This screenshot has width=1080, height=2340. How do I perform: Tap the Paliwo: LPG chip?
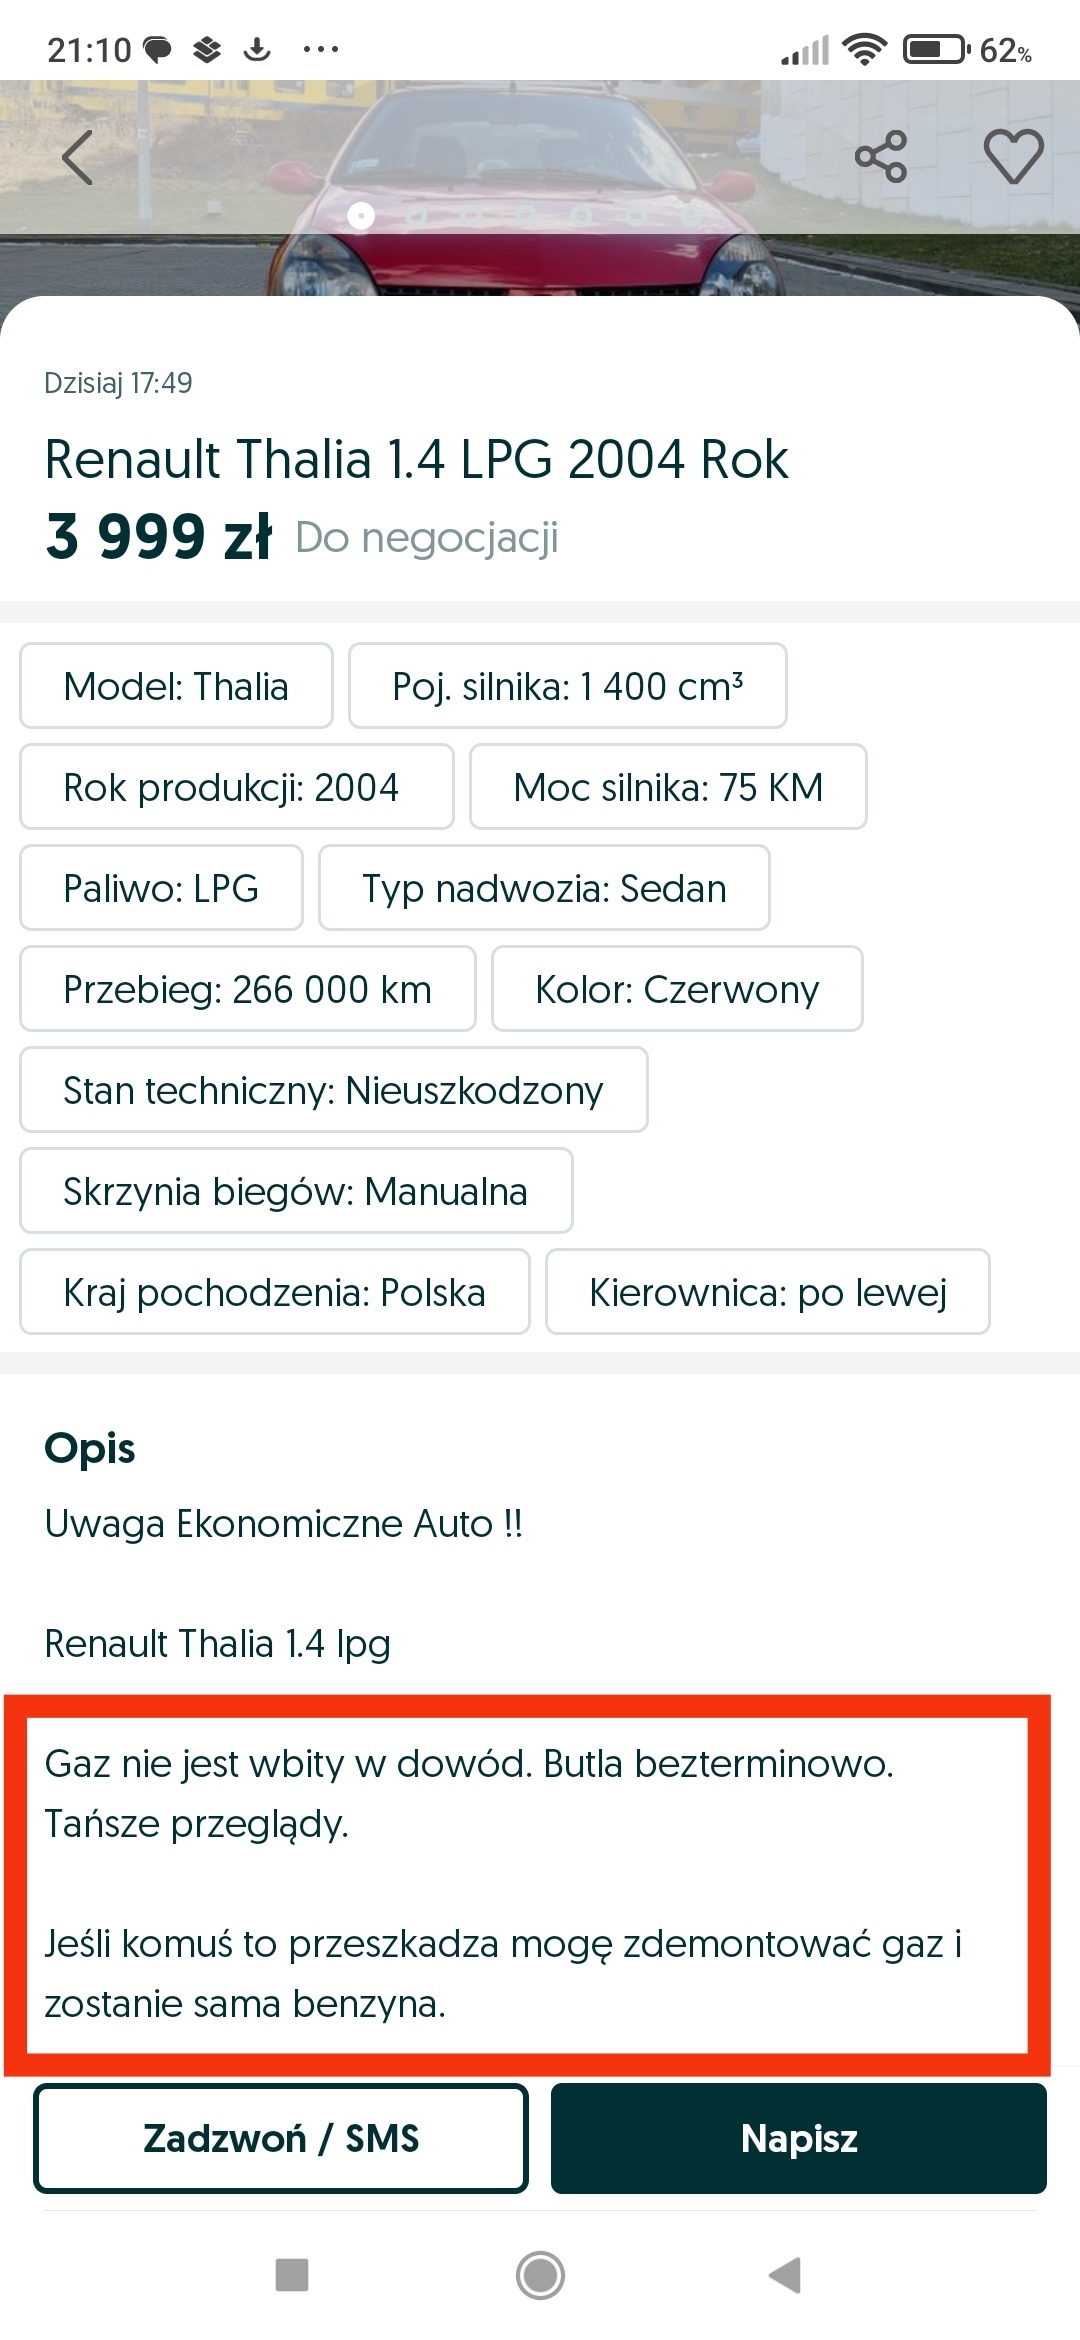pyautogui.click(x=161, y=888)
